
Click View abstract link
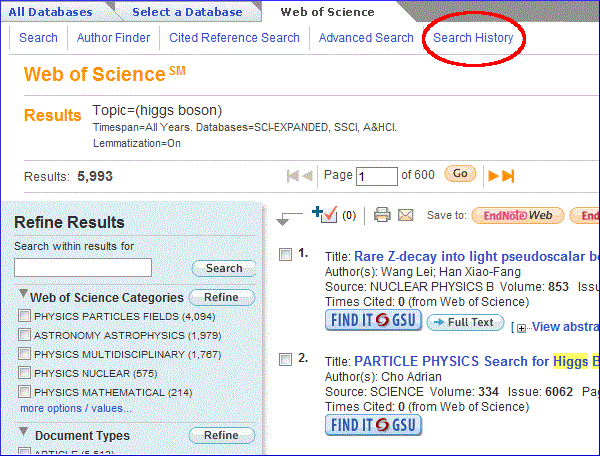pos(565,327)
